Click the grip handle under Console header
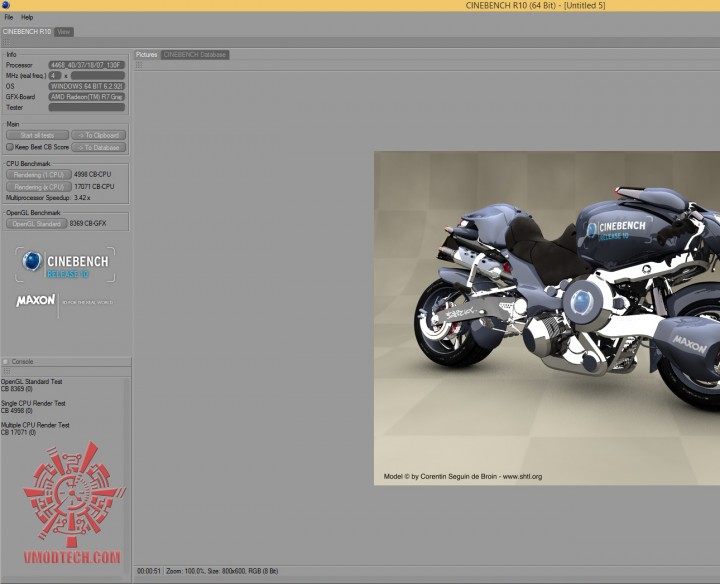 tap(6, 371)
